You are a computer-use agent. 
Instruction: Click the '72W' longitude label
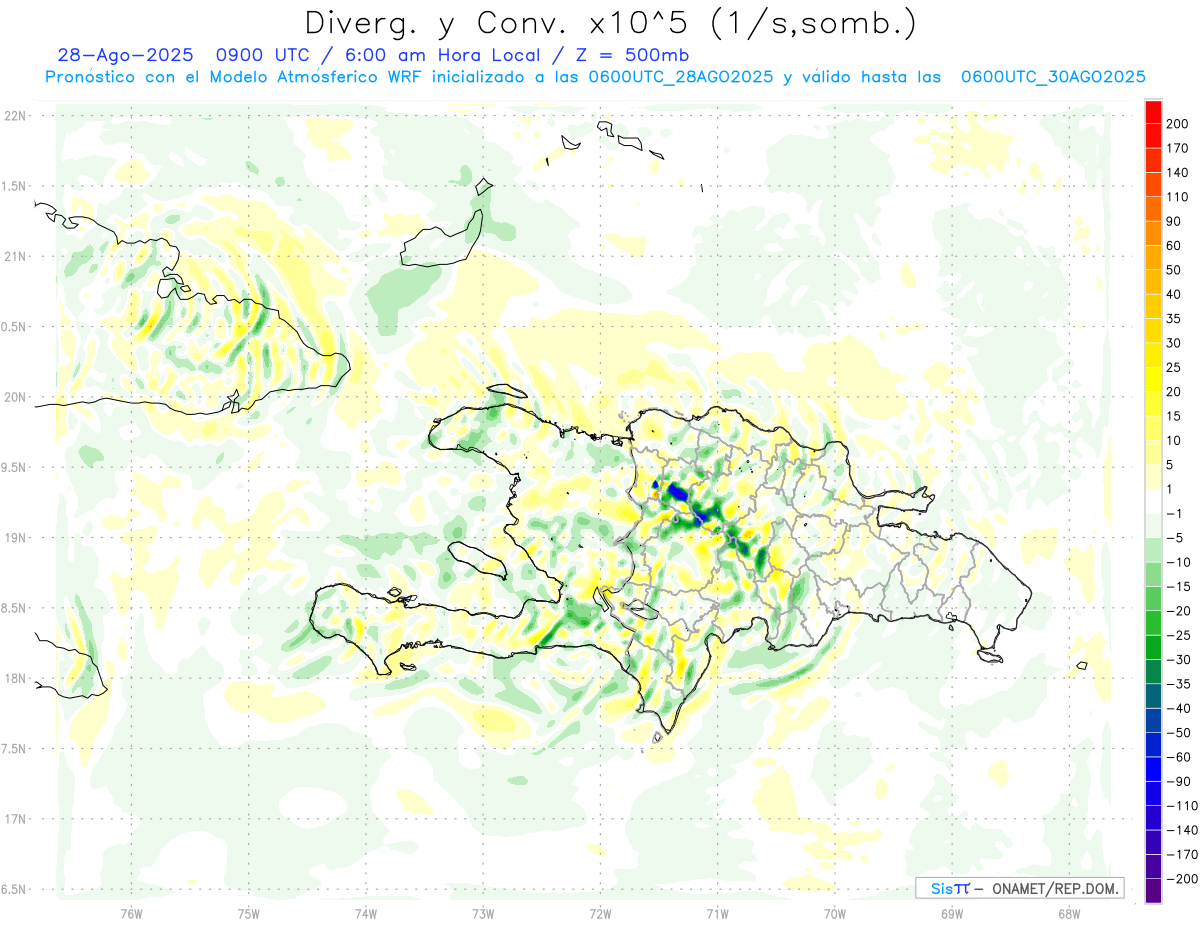click(600, 913)
